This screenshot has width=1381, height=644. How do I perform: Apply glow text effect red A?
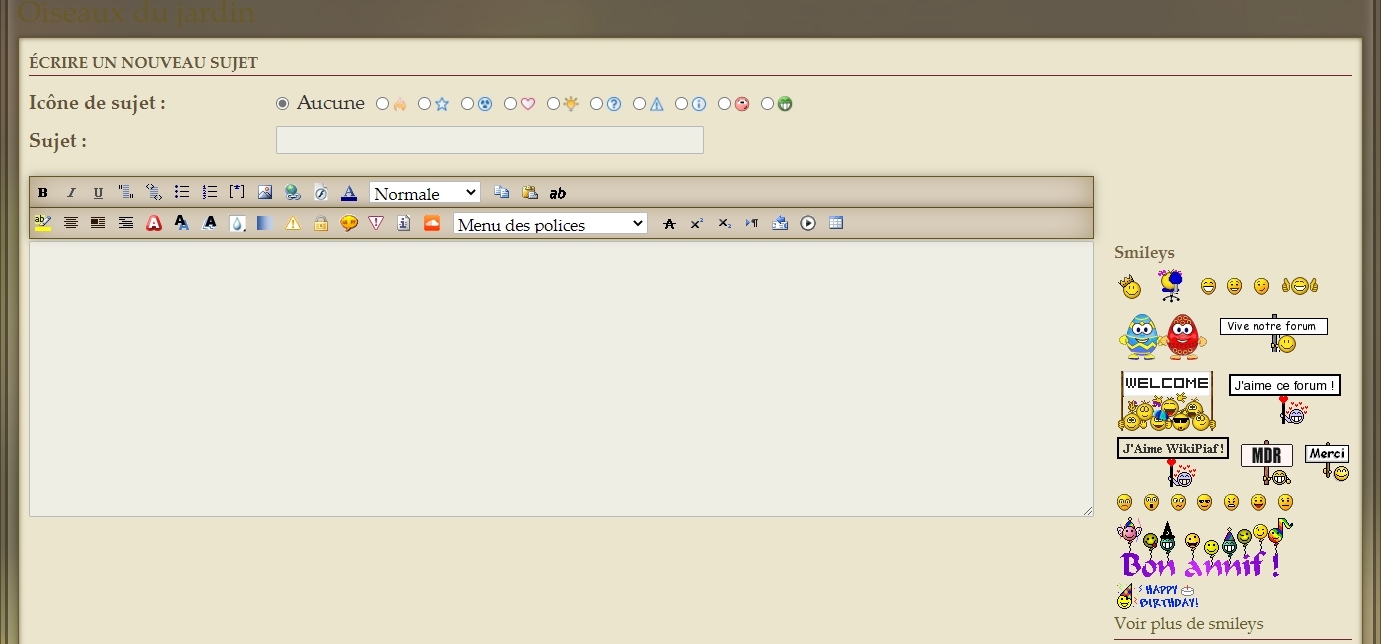(154, 223)
